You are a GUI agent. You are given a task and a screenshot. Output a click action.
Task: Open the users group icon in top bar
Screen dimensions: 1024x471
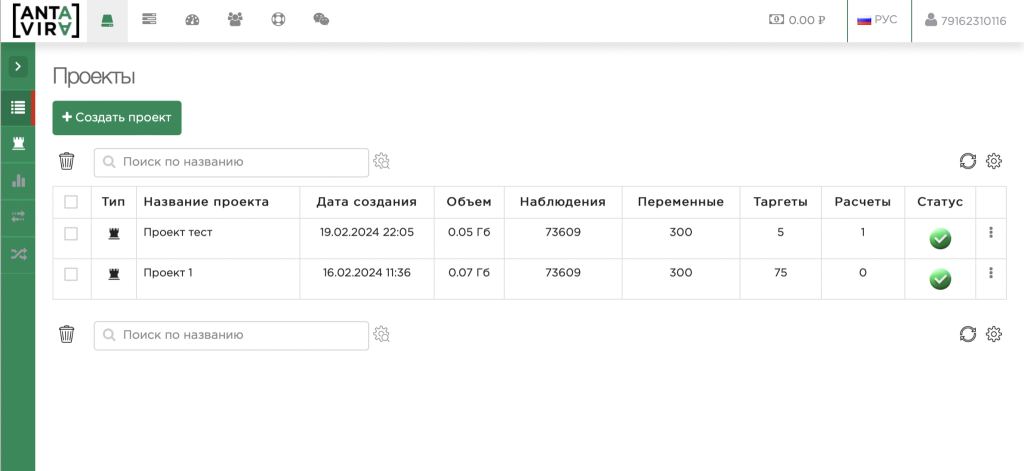pyautogui.click(x=235, y=19)
